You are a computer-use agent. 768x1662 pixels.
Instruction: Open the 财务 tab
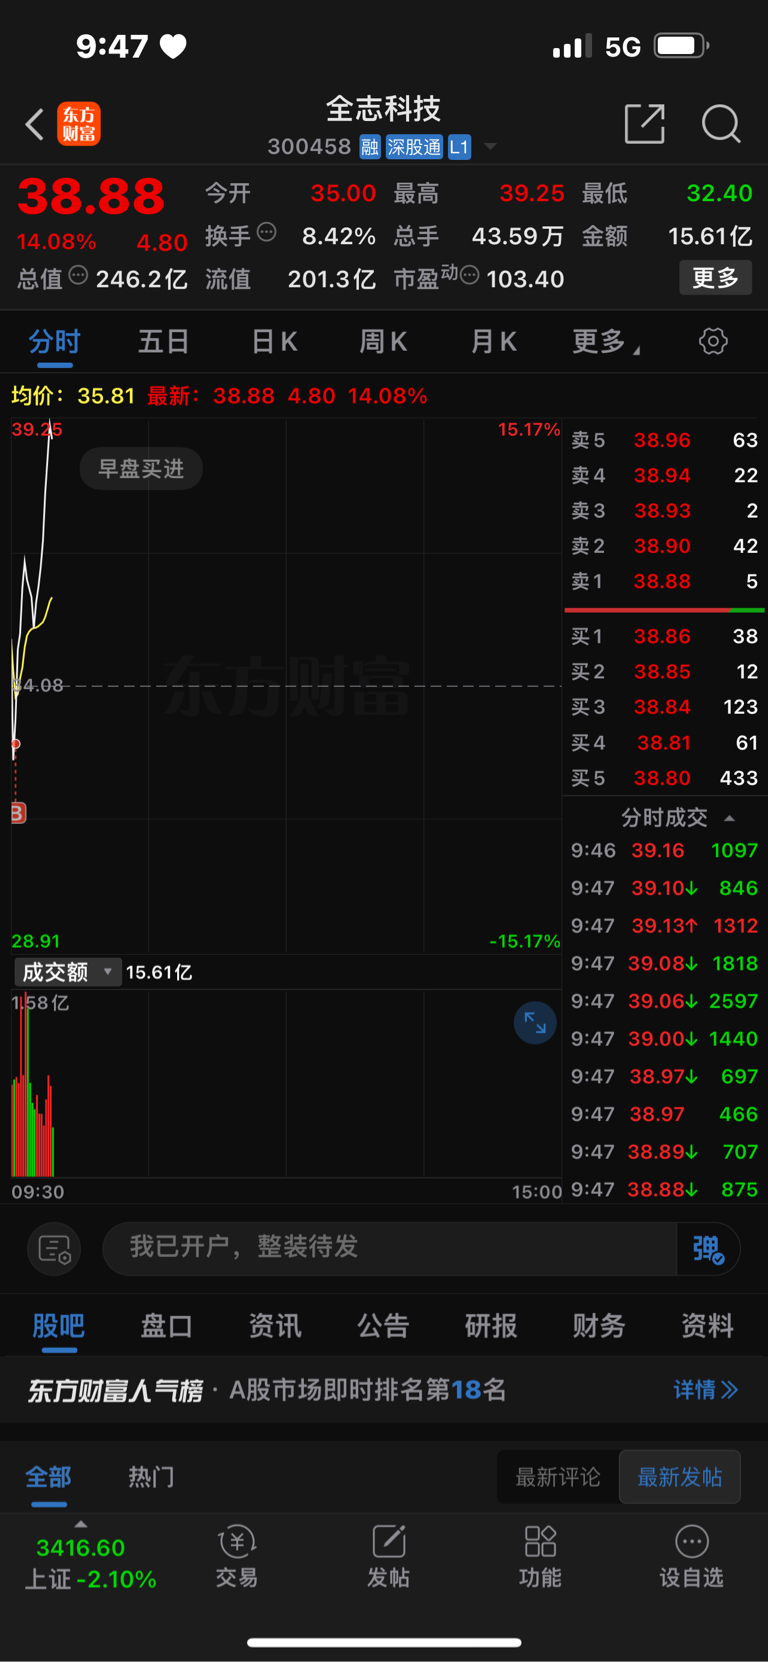point(599,1326)
